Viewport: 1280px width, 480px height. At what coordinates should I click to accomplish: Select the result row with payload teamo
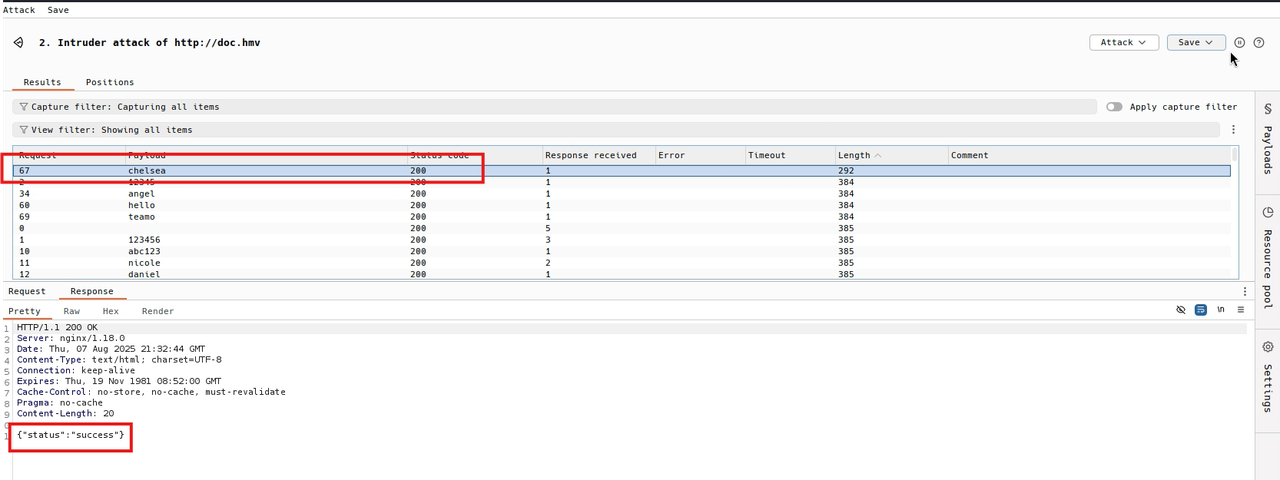point(622,217)
